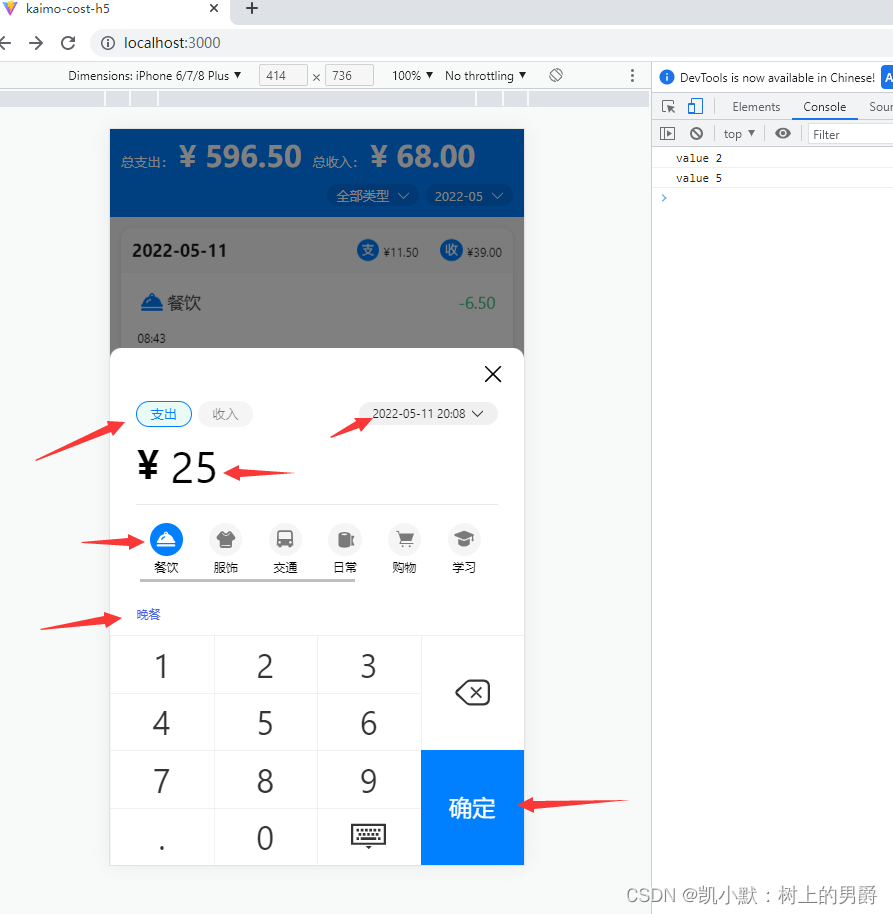
Task: Click the 支 expense badge icon for 2022-05-11
Action: click(x=368, y=251)
